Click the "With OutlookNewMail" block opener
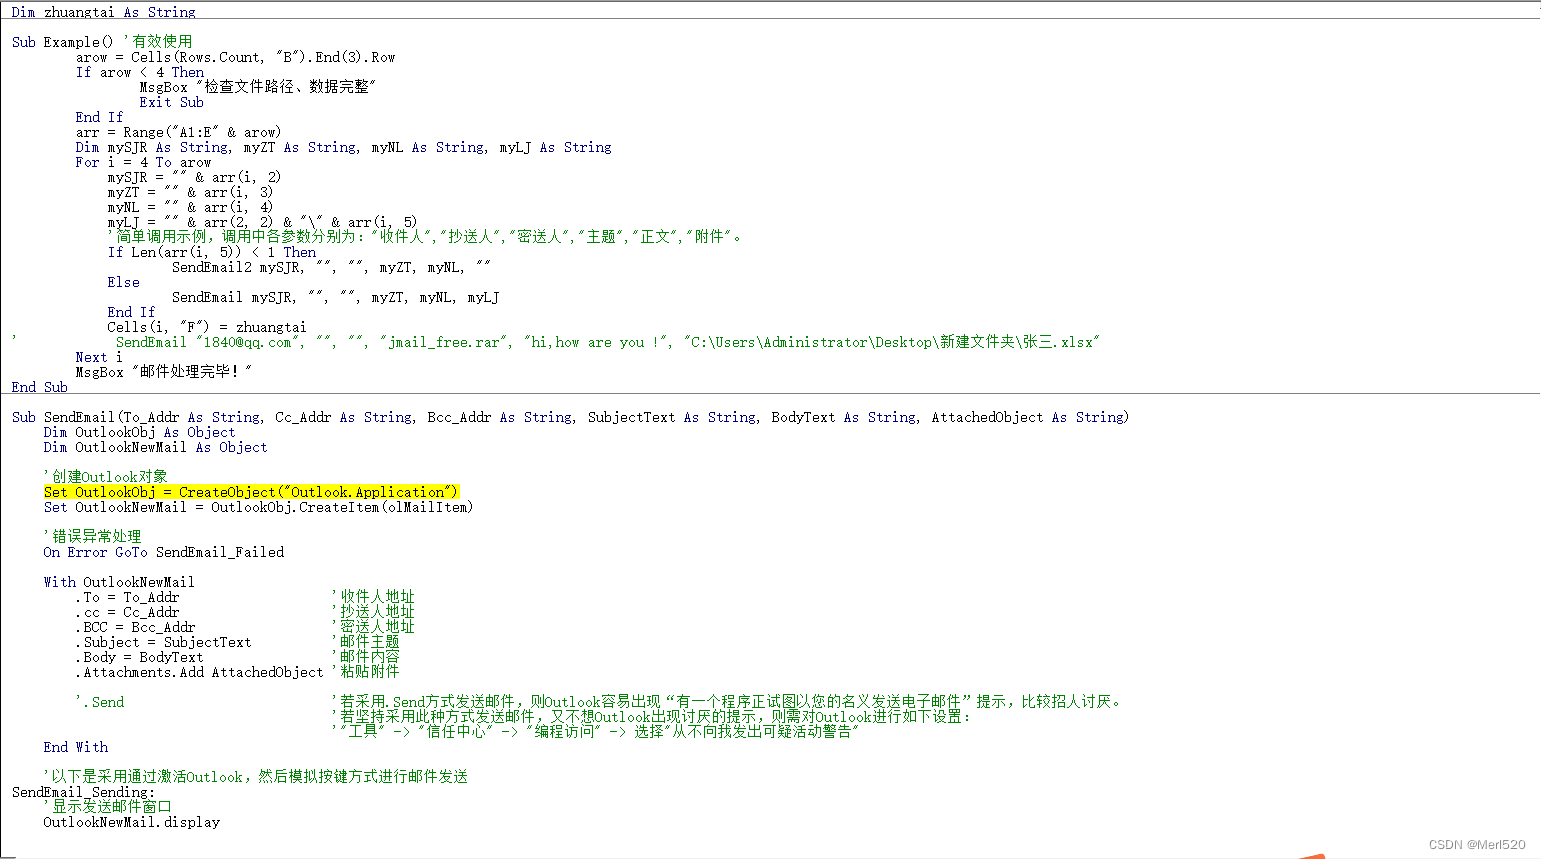 pos(116,582)
